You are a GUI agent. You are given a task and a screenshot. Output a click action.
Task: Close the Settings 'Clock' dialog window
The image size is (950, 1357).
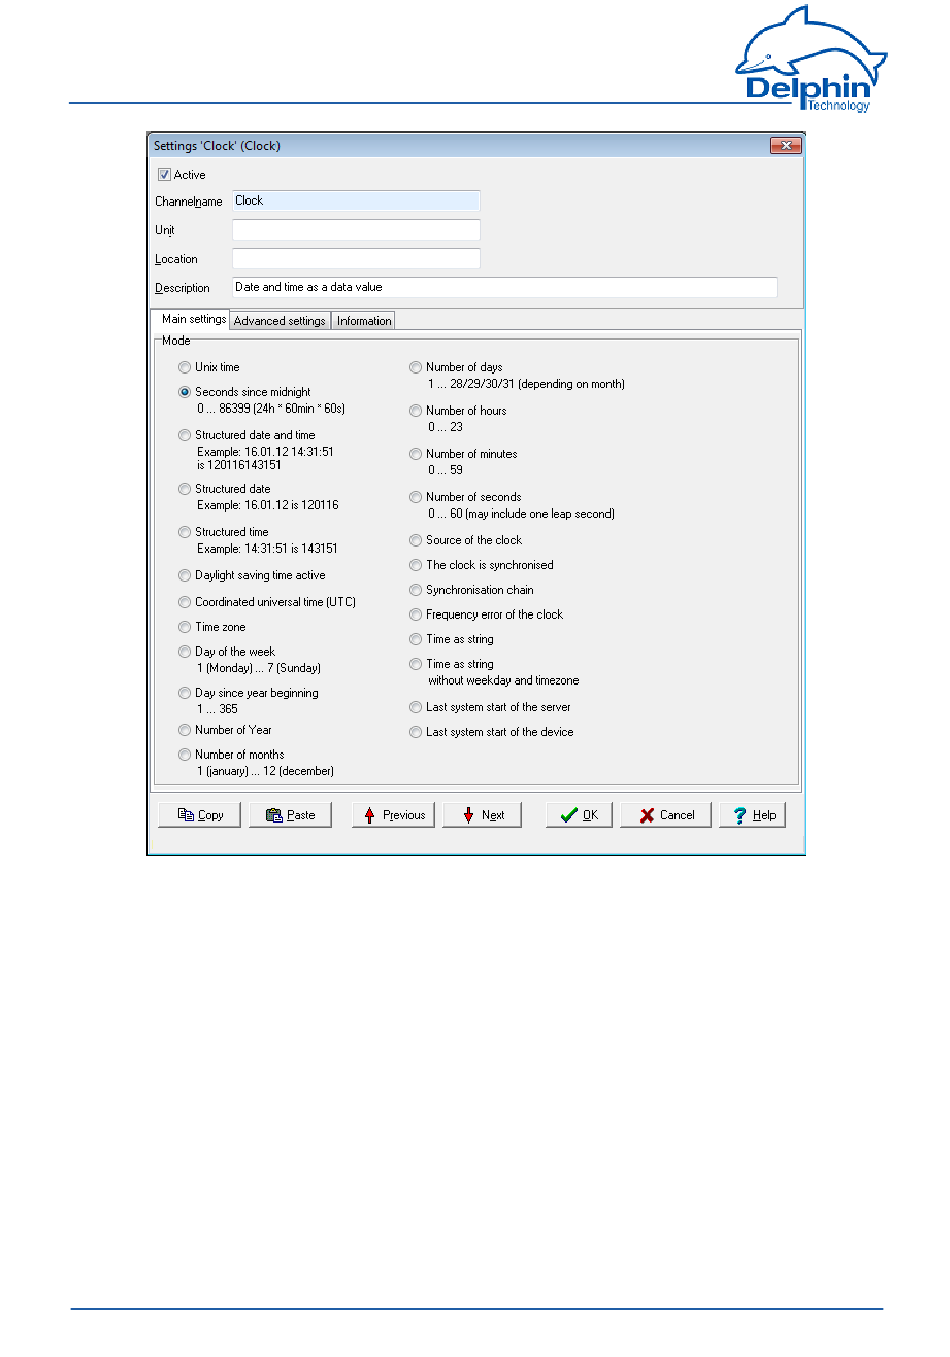(x=786, y=146)
